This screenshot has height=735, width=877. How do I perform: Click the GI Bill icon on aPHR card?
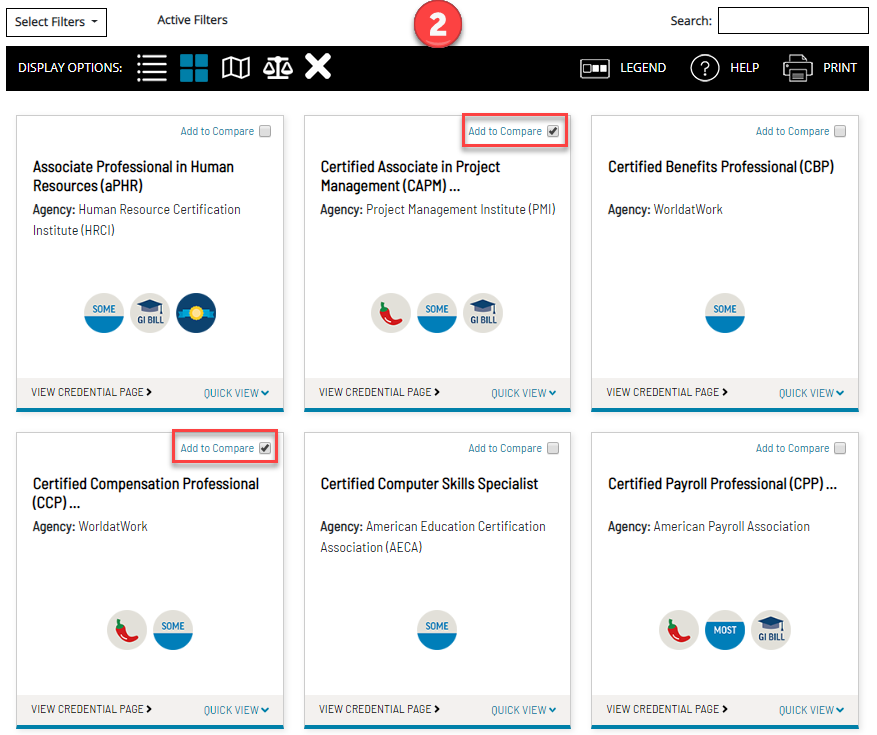click(x=150, y=313)
